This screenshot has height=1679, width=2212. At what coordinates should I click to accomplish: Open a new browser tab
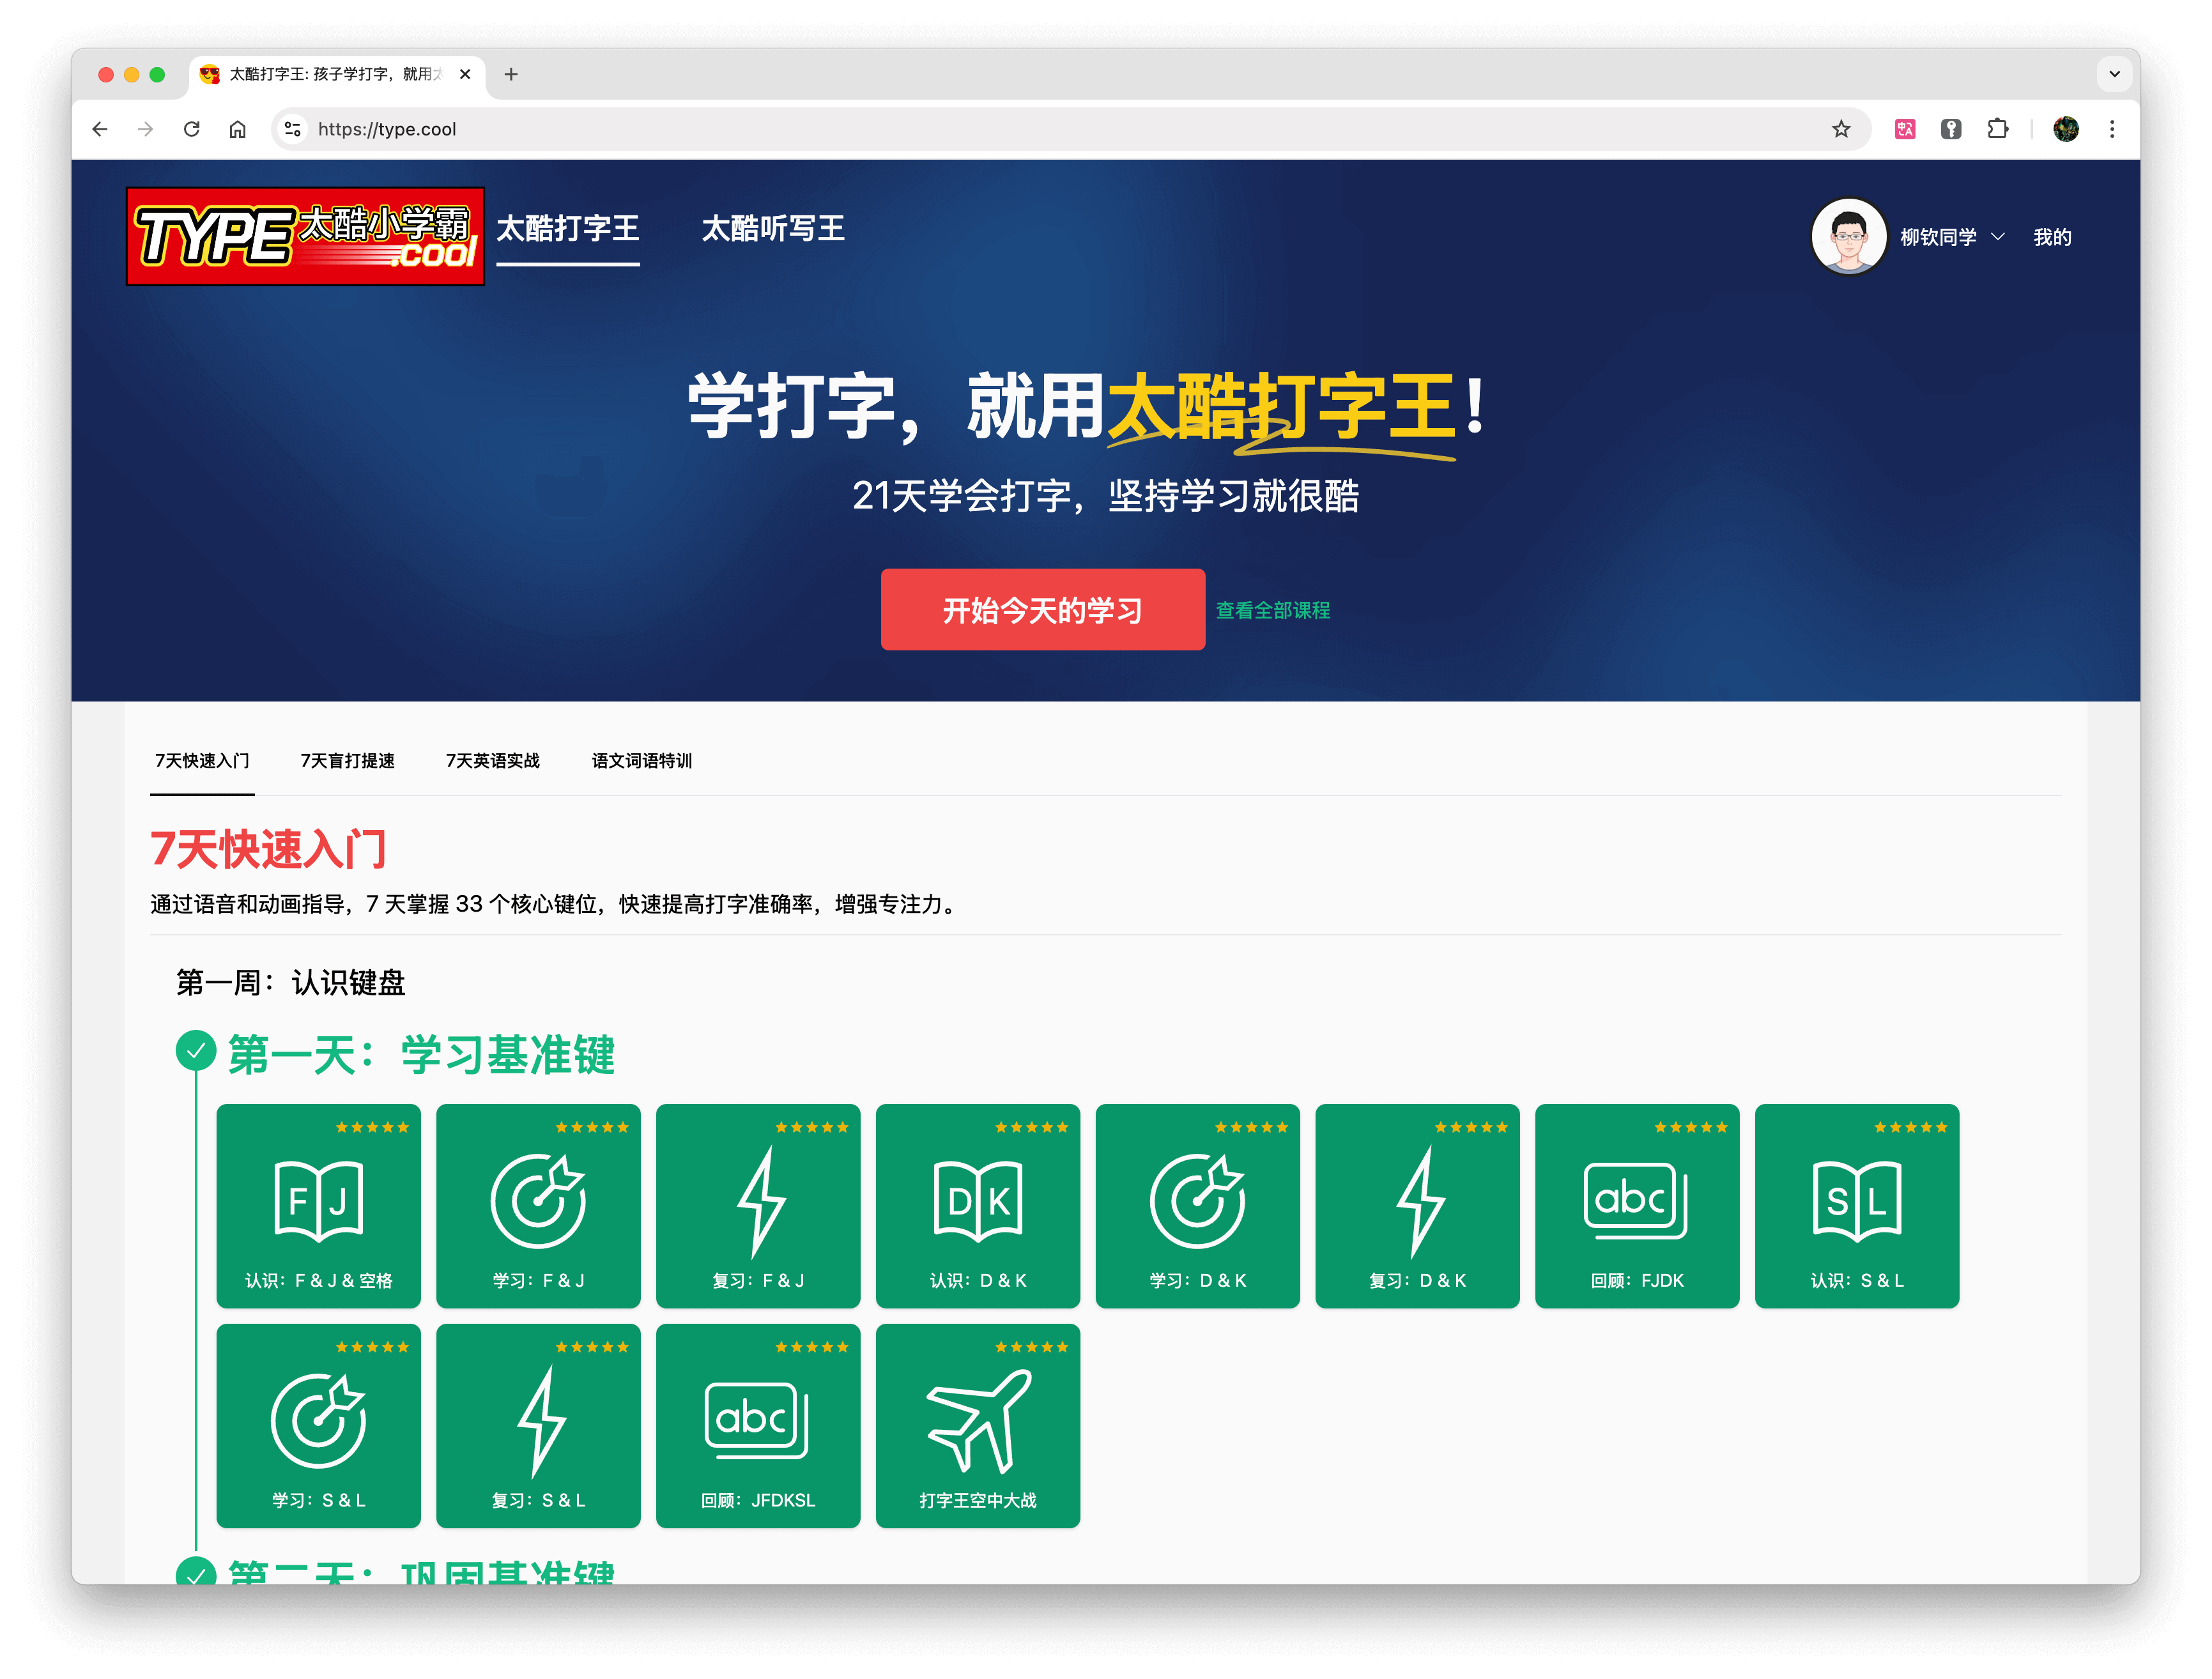tap(511, 74)
